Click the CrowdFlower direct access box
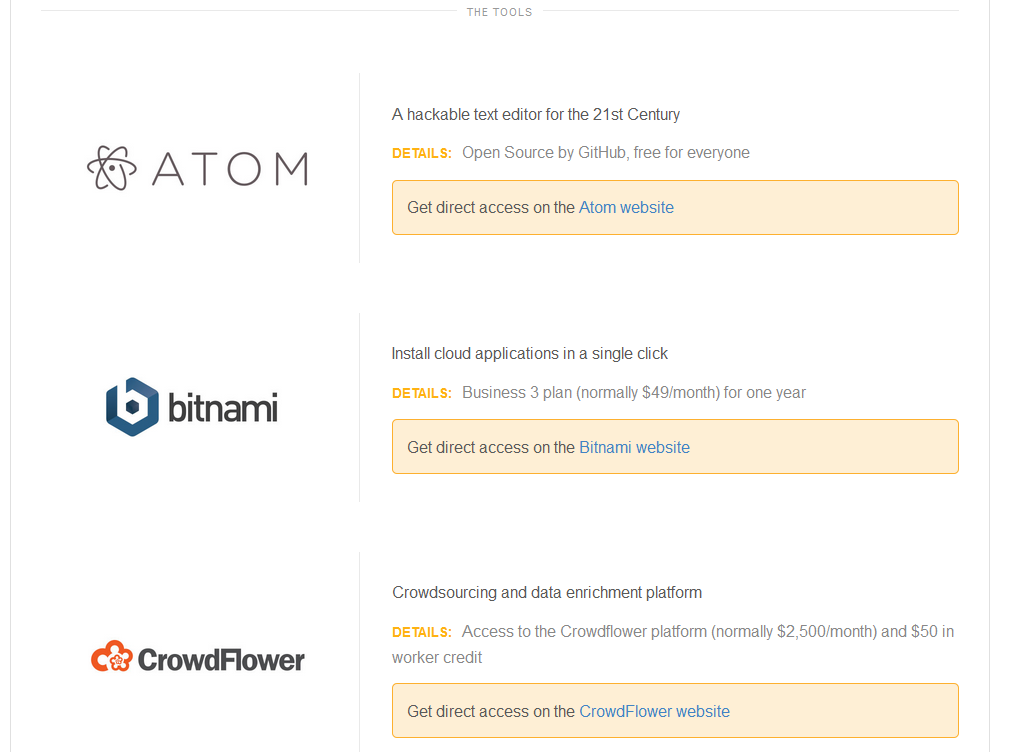The width and height of the screenshot is (1010, 752). (675, 711)
